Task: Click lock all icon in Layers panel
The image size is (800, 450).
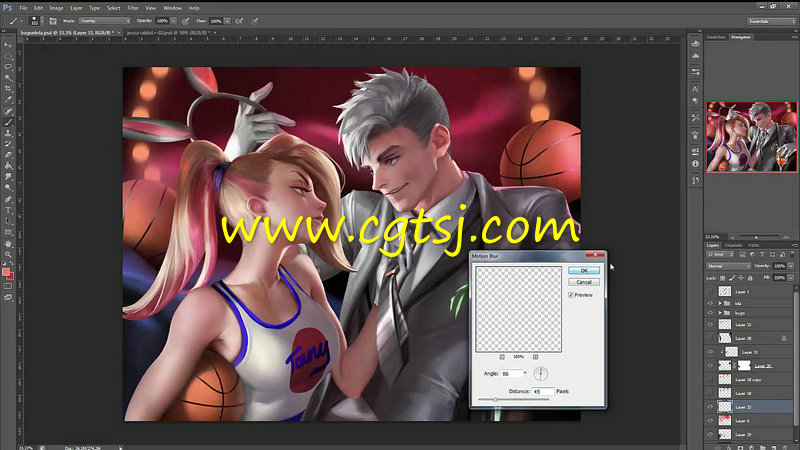Action: click(x=750, y=278)
